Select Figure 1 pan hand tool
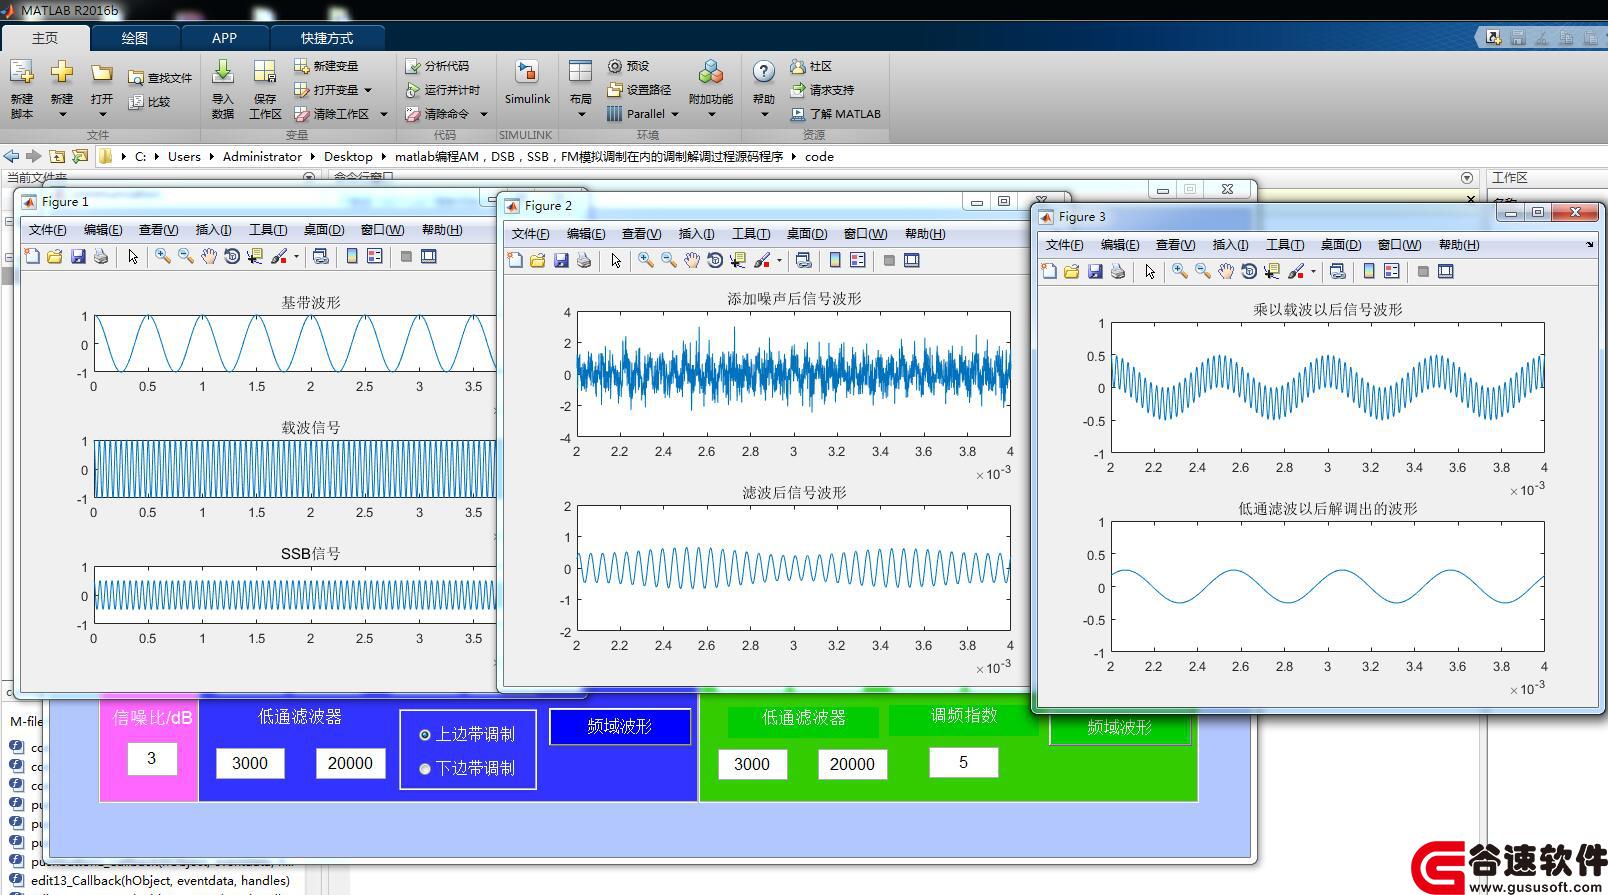The image size is (1608, 895). coord(208,256)
